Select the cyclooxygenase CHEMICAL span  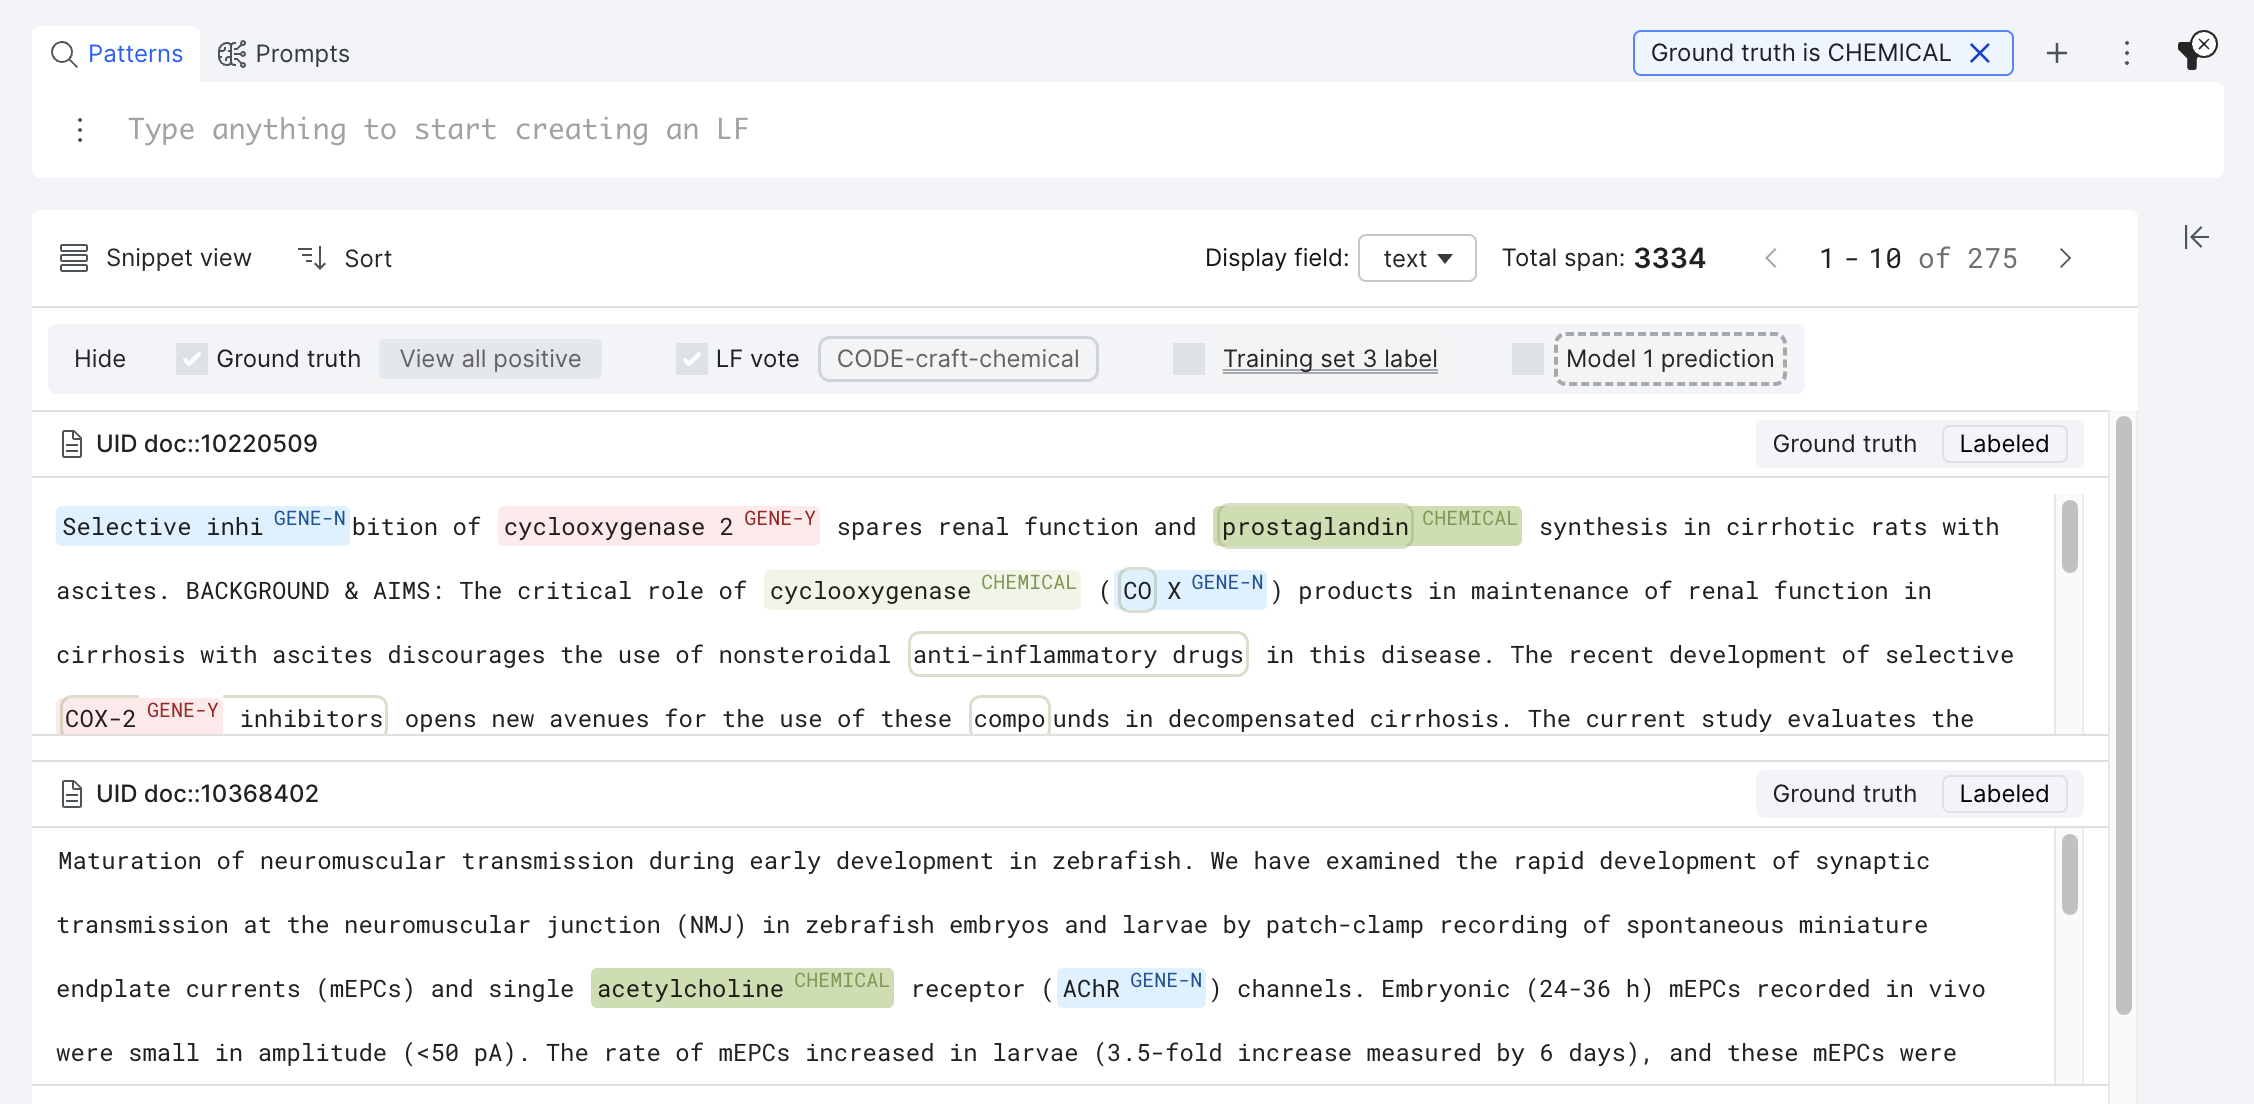(x=922, y=590)
